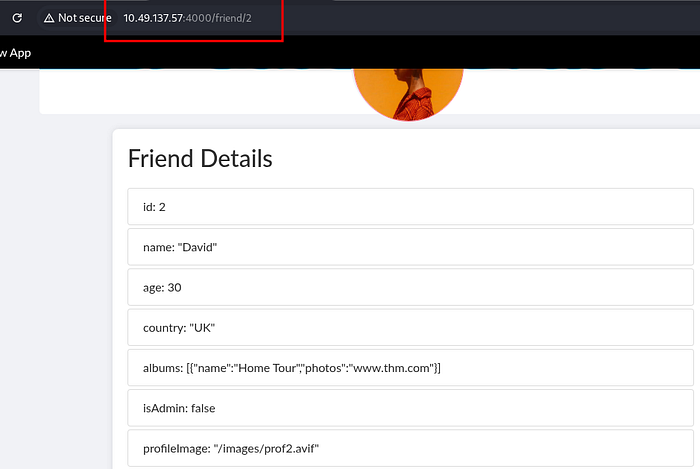
Task: Select the row age: 30
Action: 410,287
